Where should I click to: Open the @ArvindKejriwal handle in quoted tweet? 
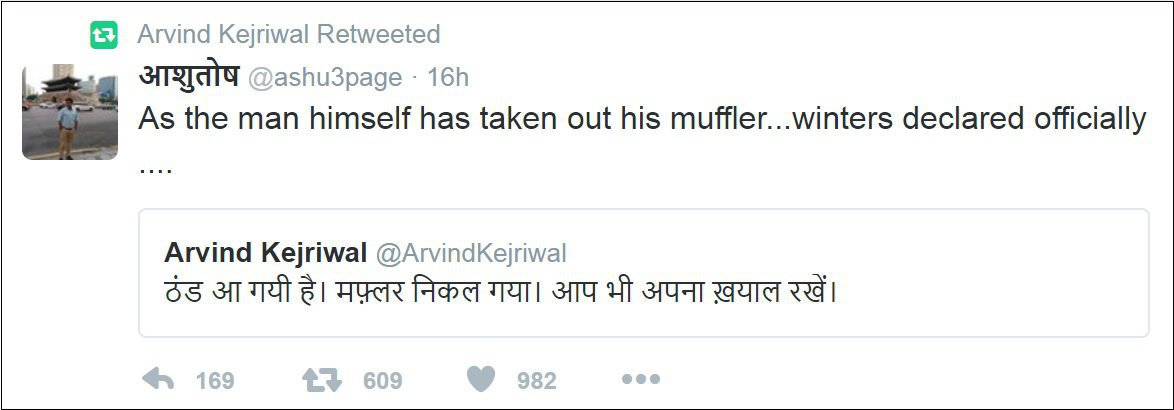click(x=471, y=254)
